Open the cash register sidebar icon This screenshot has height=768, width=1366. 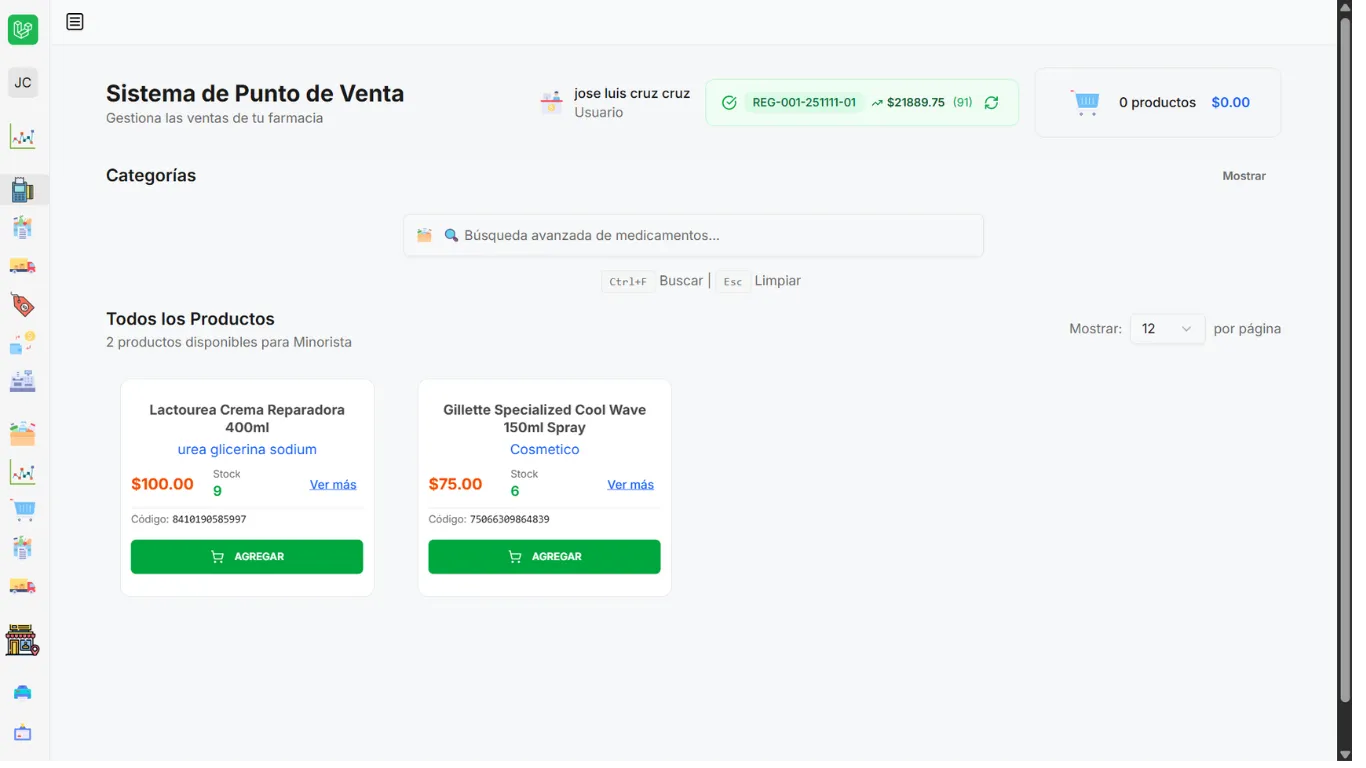point(23,381)
